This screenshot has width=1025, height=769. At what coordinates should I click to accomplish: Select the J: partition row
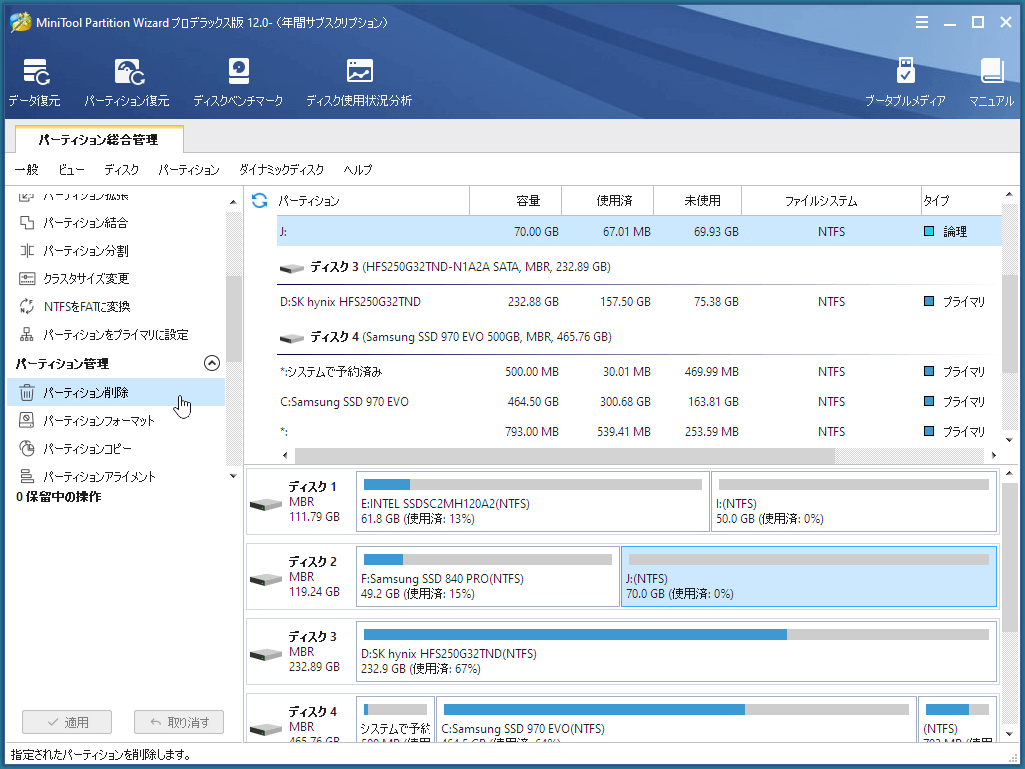[639, 231]
